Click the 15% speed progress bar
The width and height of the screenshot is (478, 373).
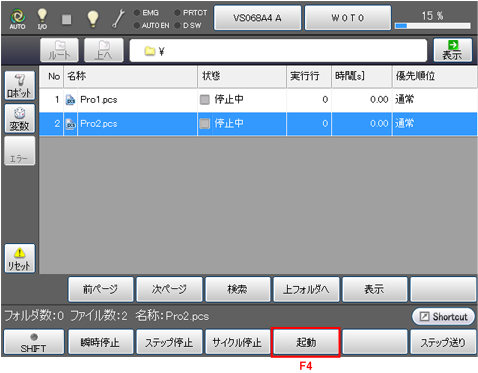coord(432,26)
